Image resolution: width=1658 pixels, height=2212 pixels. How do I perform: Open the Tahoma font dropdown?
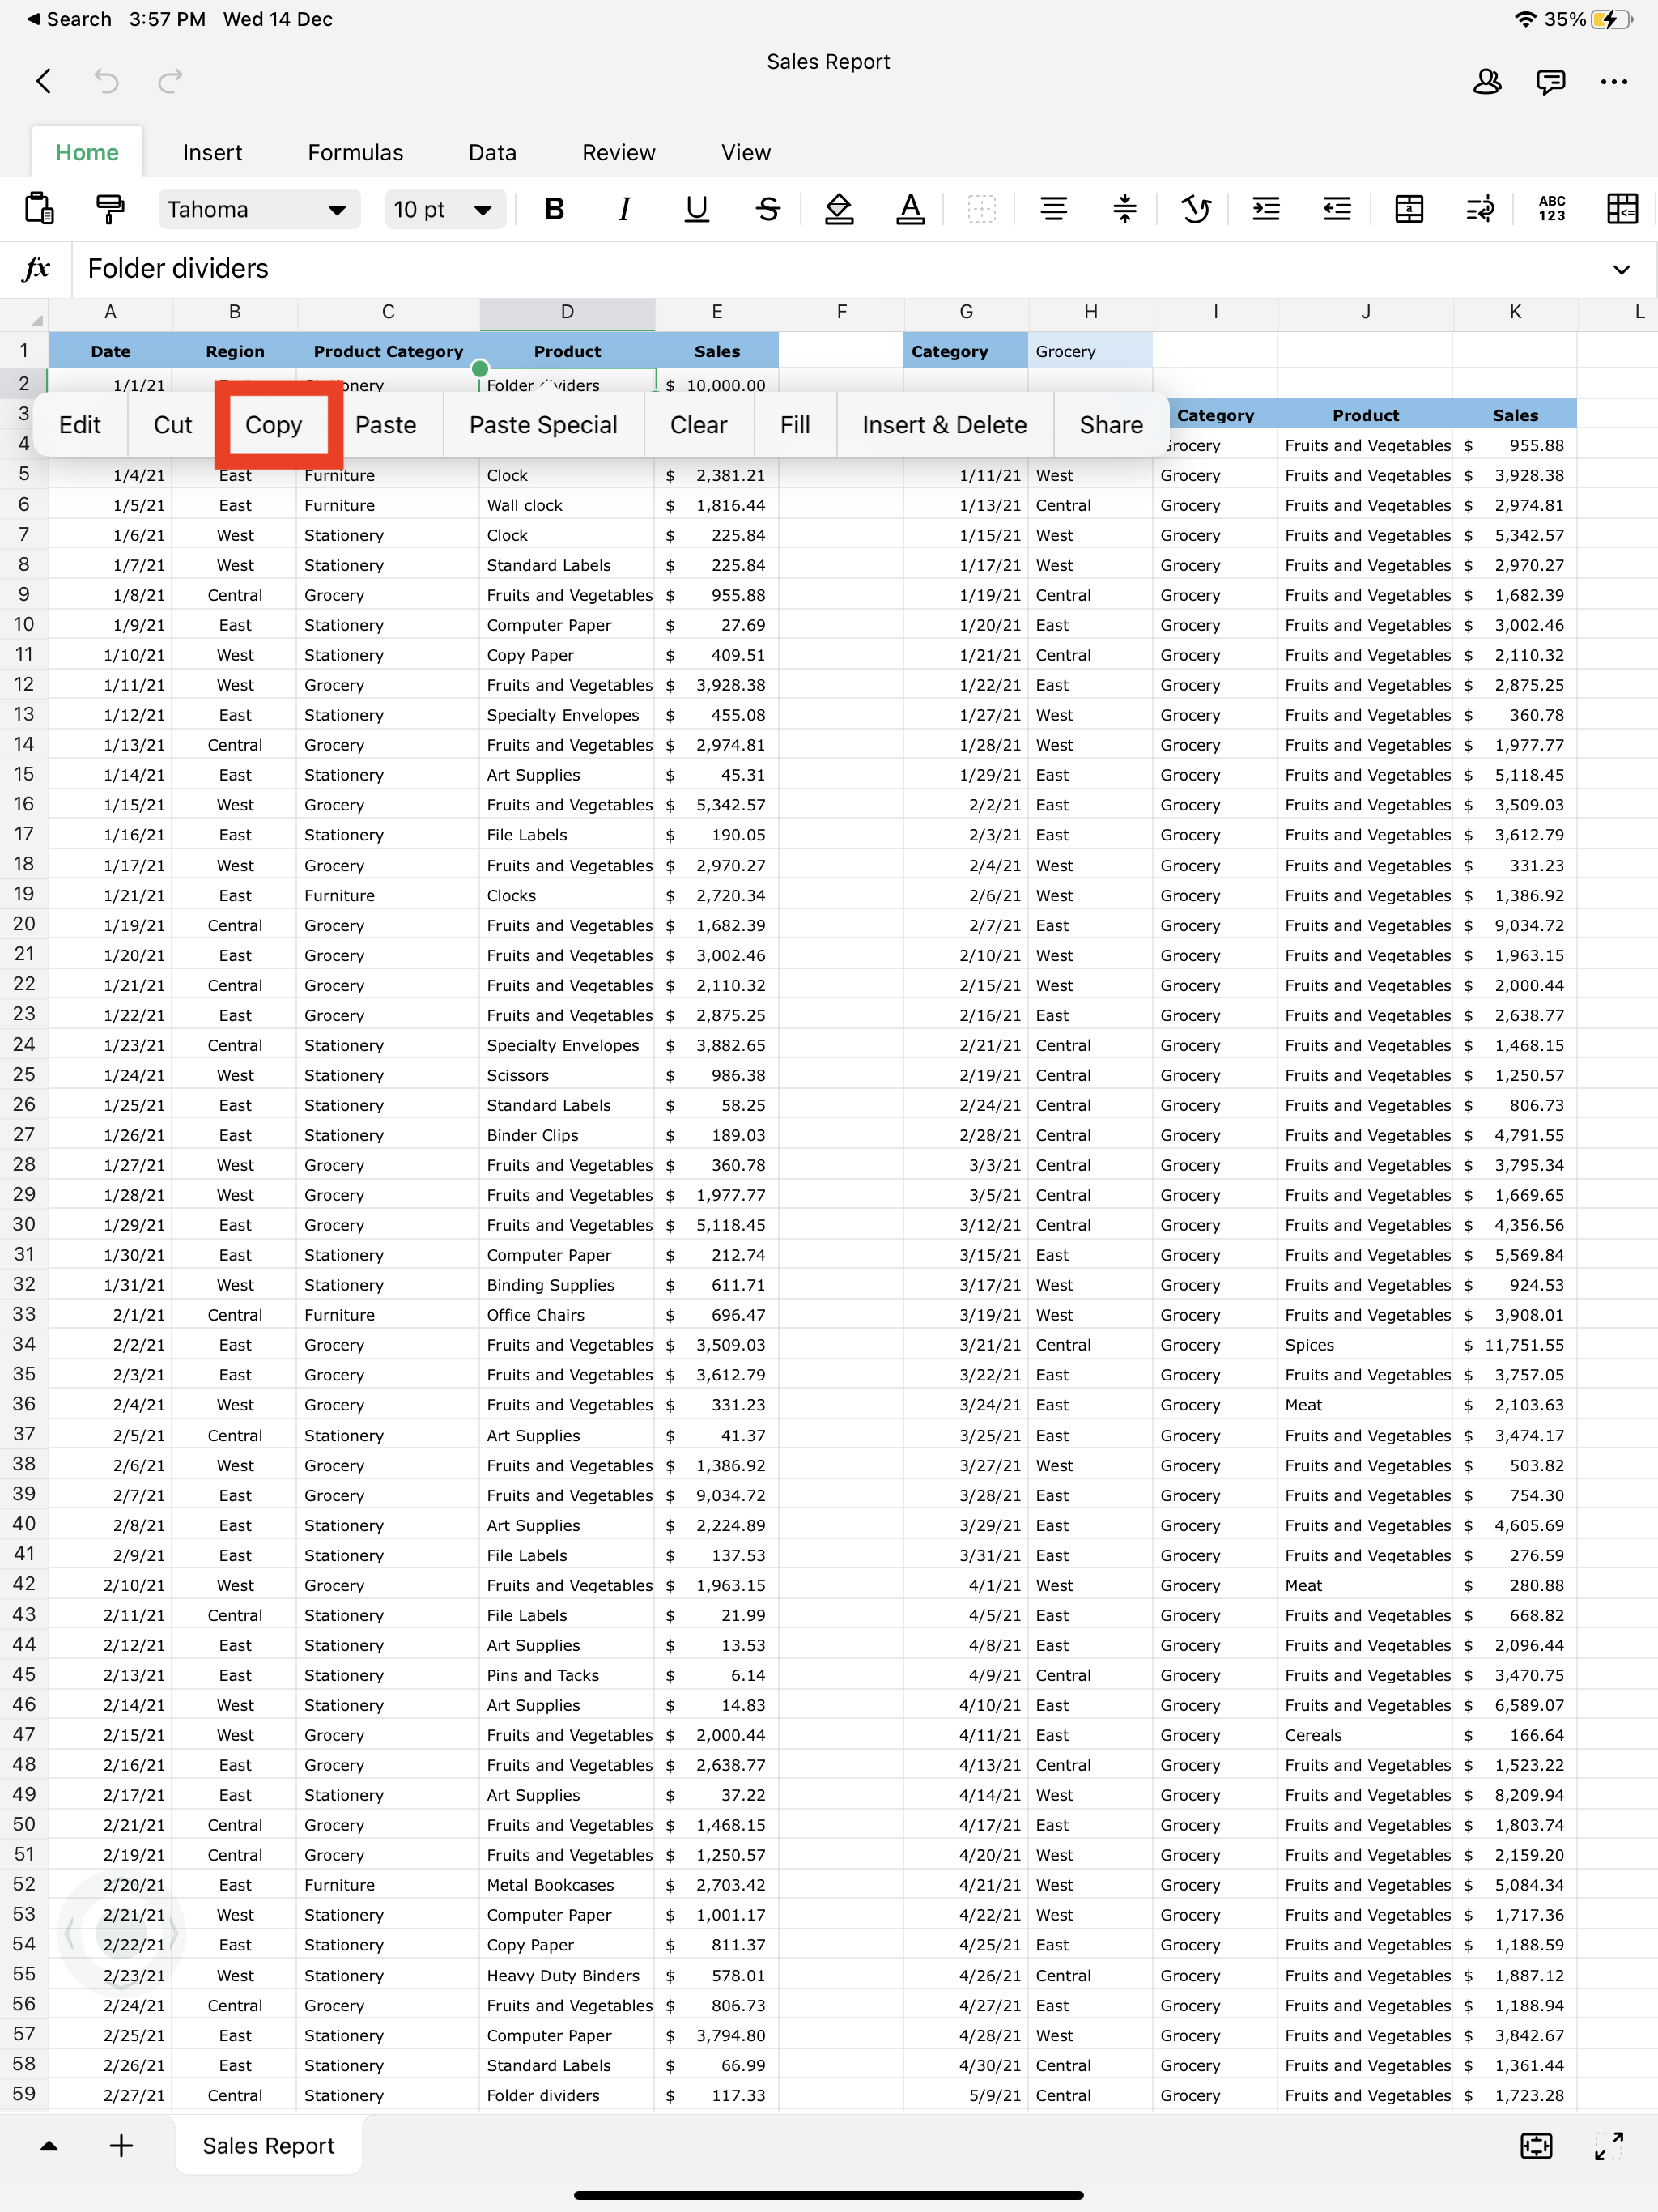[258, 209]
